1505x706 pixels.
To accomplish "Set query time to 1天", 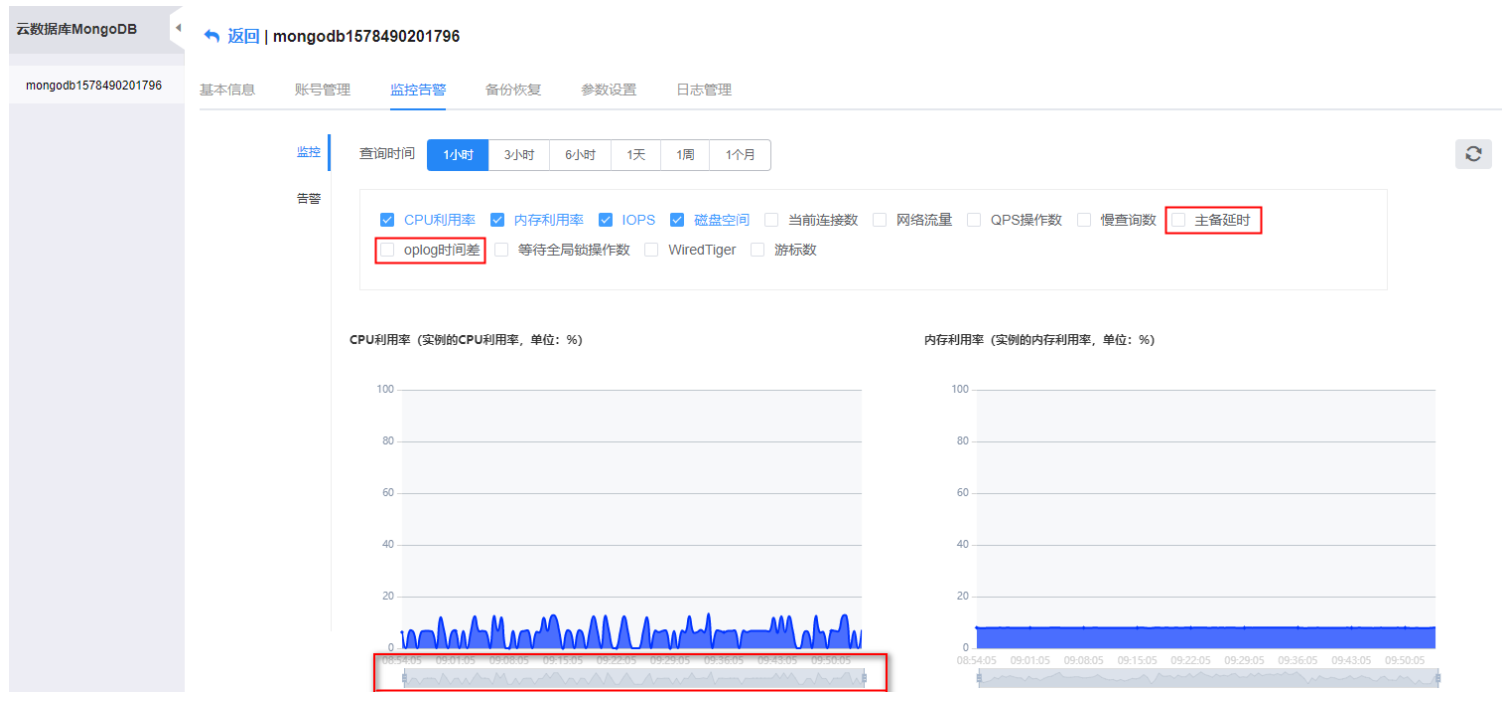I will click(x=636, y=155).
